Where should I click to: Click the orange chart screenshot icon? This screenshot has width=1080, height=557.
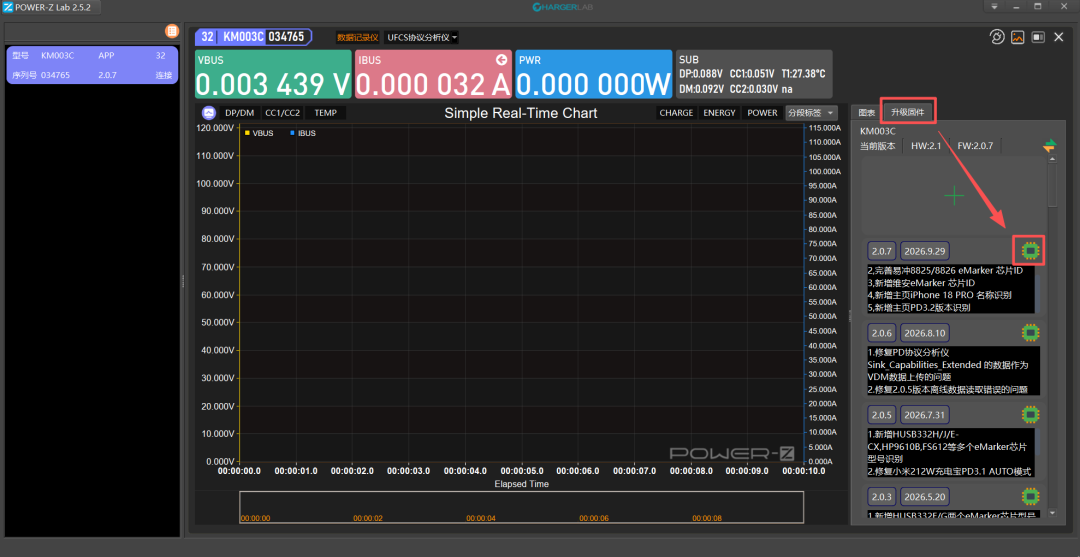tap(1017, 37)
